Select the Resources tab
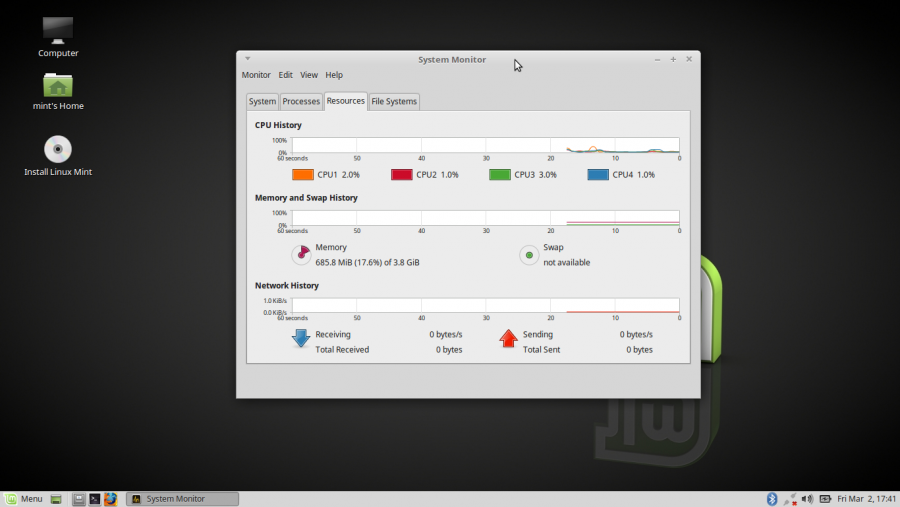Screen dimensions: 900x507 (x=346, y=101)
